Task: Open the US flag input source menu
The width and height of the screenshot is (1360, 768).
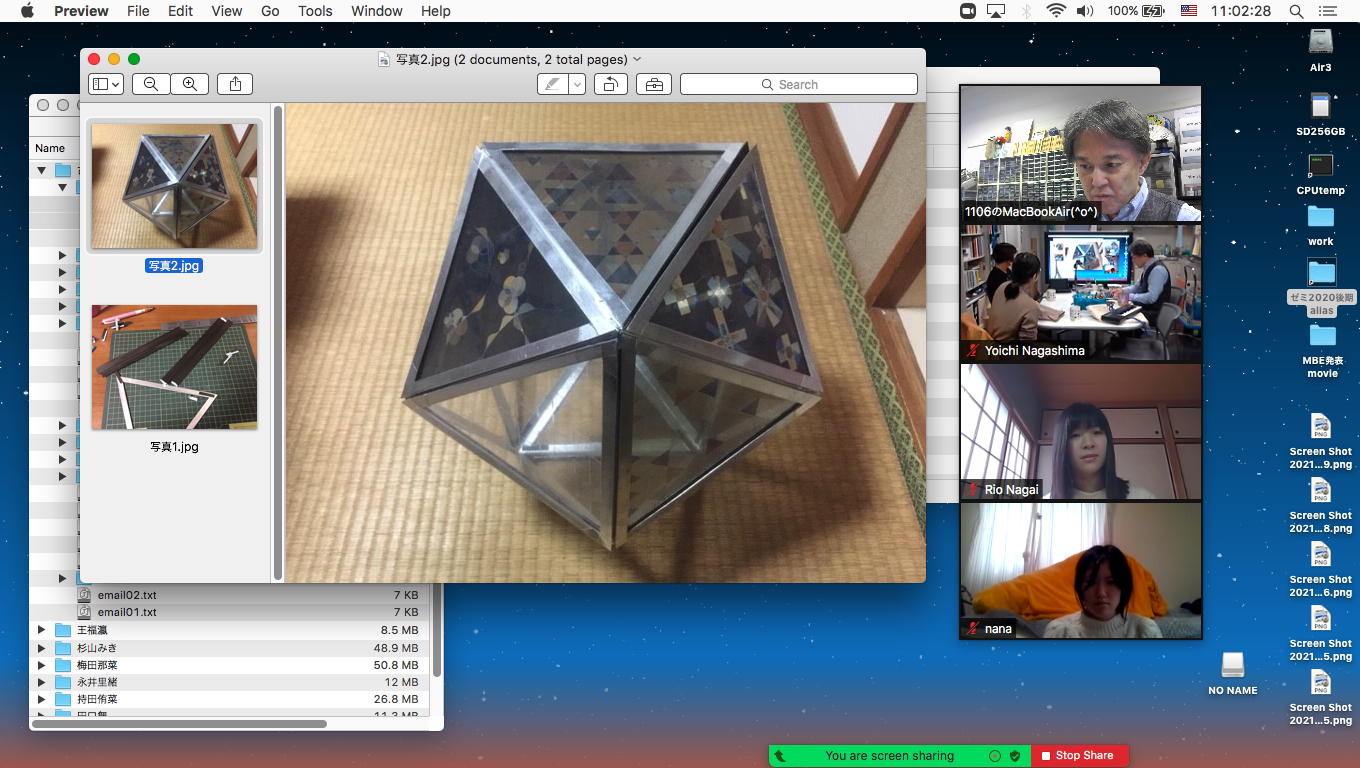Action: 1189,11
